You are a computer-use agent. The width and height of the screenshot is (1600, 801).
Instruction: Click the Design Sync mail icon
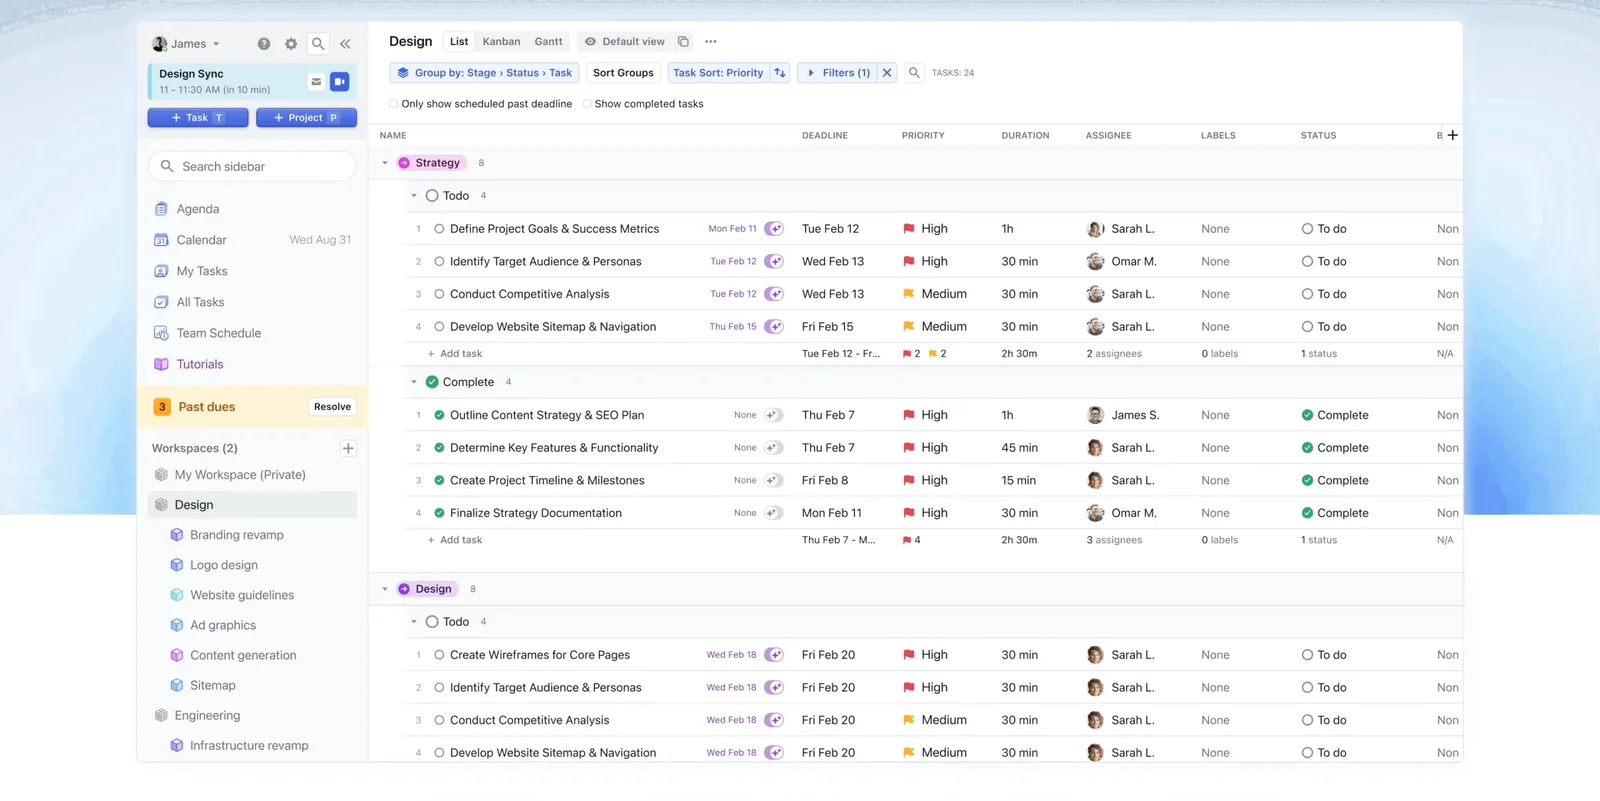[x=316, y=82]
